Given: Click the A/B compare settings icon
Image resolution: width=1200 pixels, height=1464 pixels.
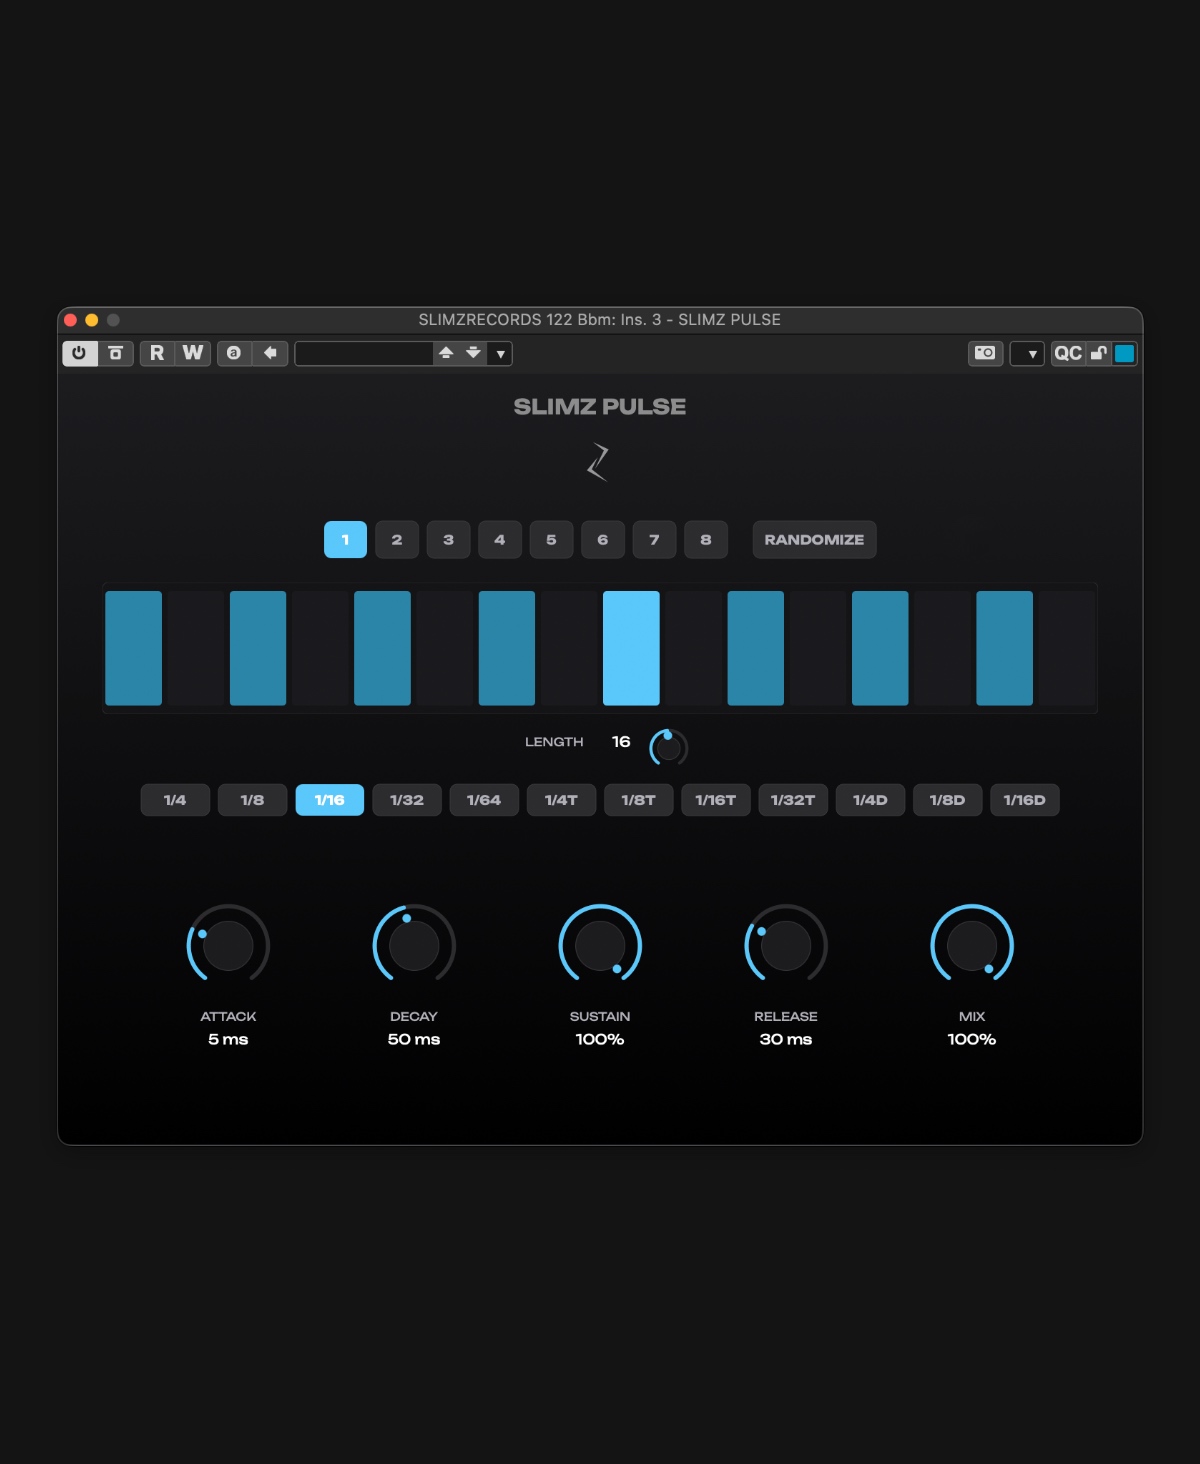Looking at the screenshot, I should [x=234, y=353].
